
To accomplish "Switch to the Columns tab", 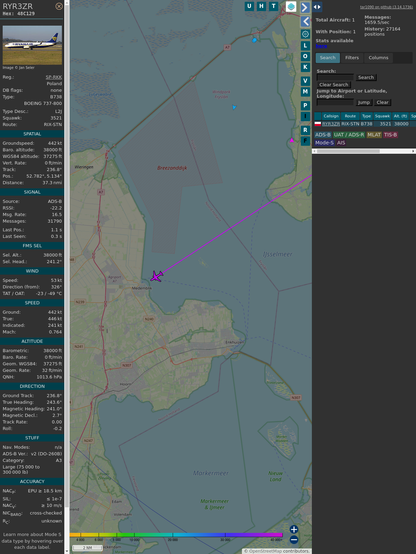I will tap(378, 58).
